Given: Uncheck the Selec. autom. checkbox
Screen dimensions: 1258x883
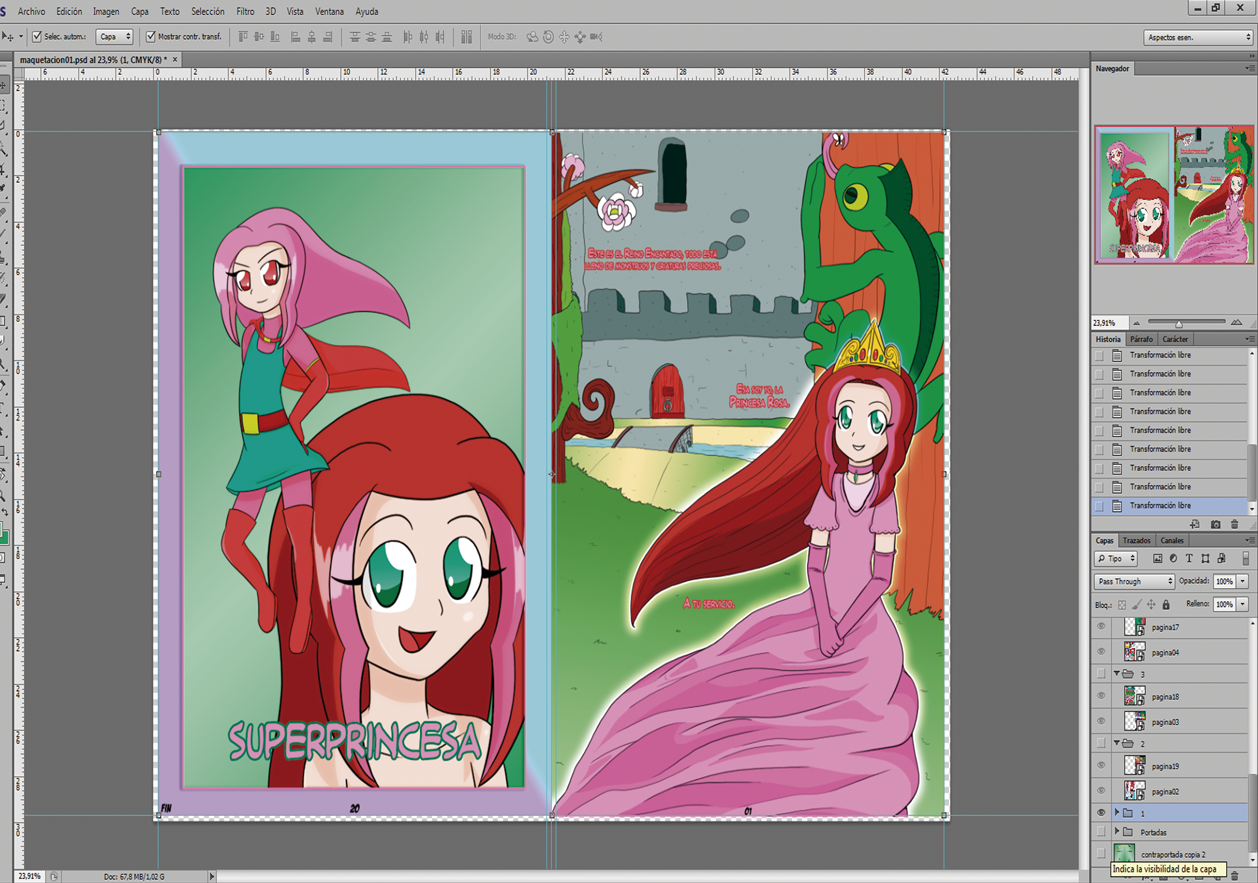Looking at the screenshot, I should [x=37, y=37].
